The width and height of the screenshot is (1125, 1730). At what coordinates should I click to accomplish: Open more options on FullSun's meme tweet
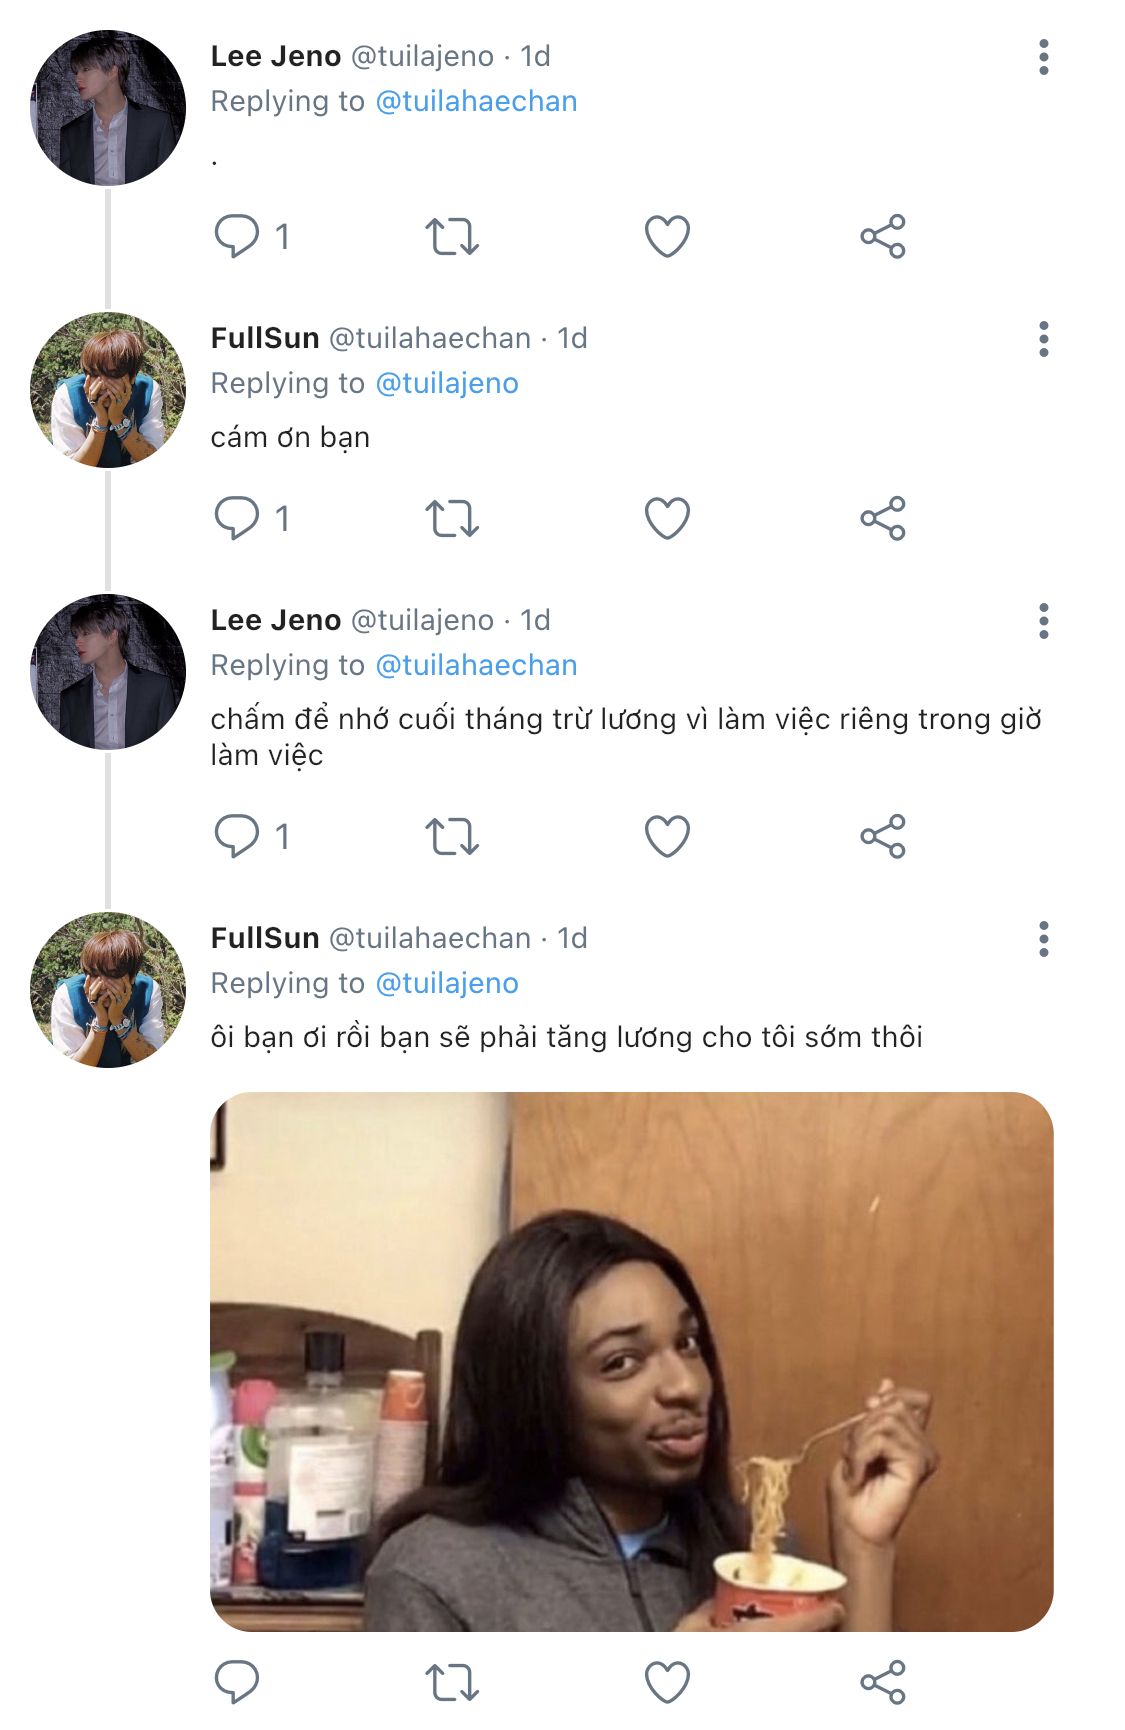[x=1043, y=940]
